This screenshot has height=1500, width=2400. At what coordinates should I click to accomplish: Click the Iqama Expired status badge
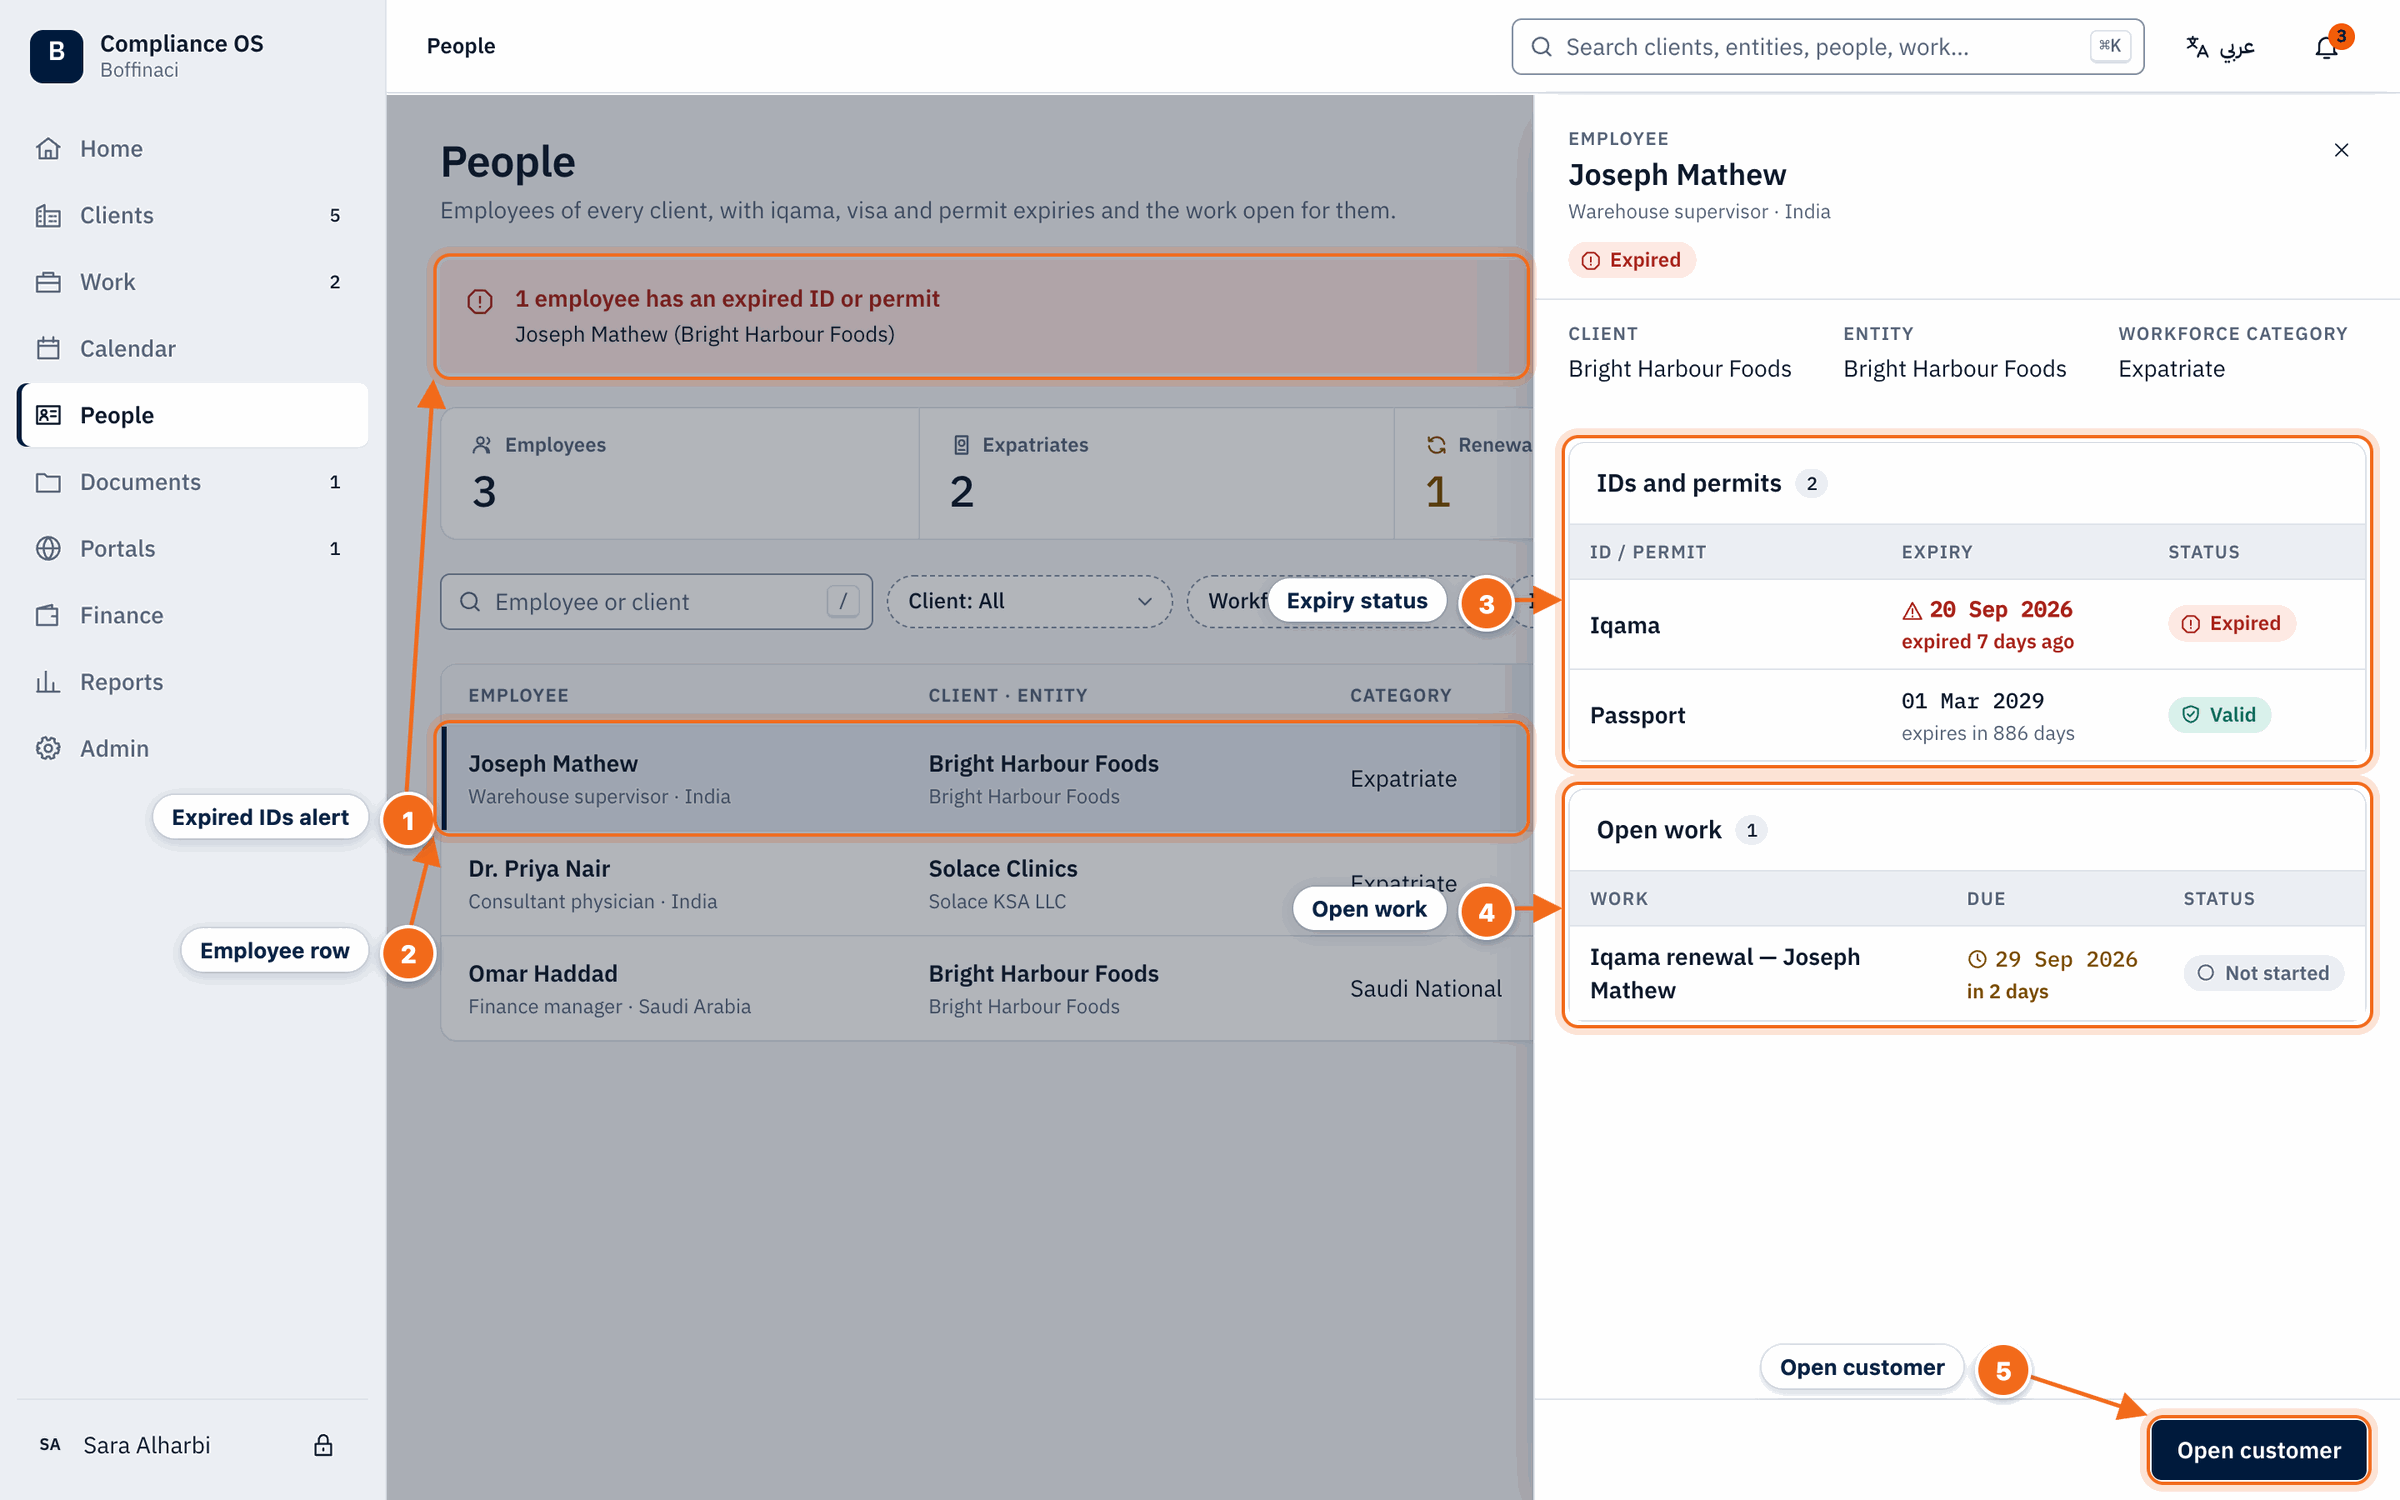tap(2232, 623)
